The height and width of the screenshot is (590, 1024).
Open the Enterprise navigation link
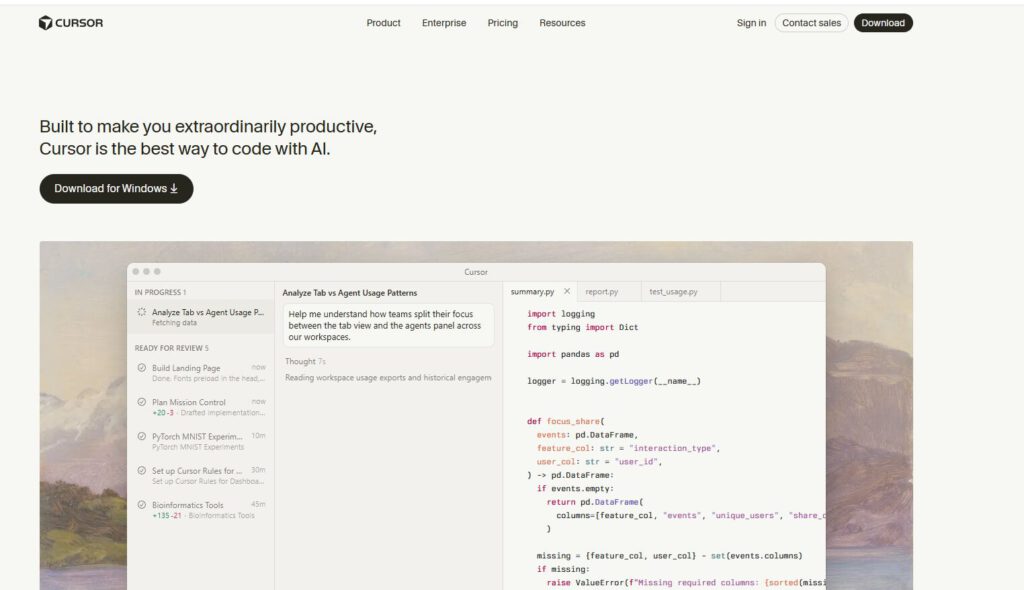(x=444, y=23)
